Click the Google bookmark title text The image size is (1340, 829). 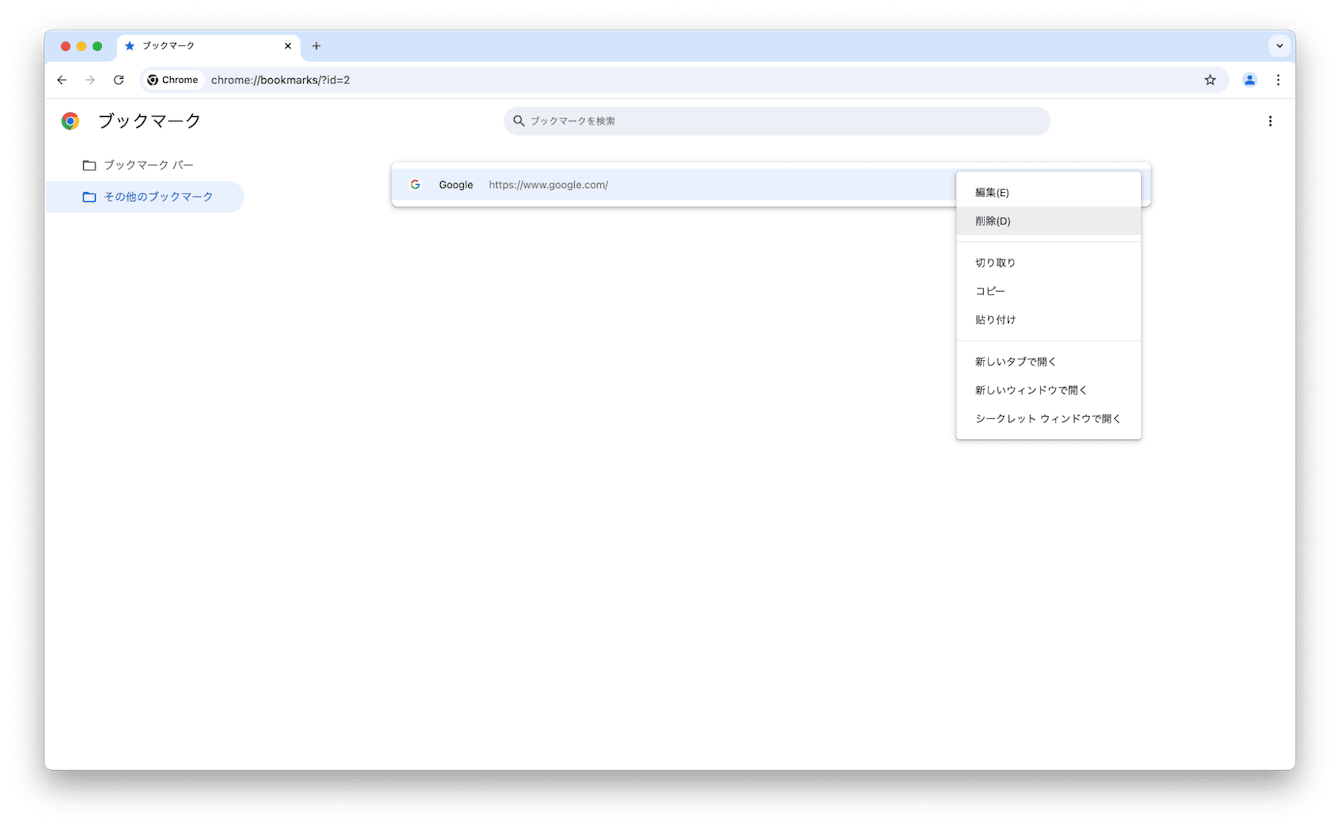(456, 185)
